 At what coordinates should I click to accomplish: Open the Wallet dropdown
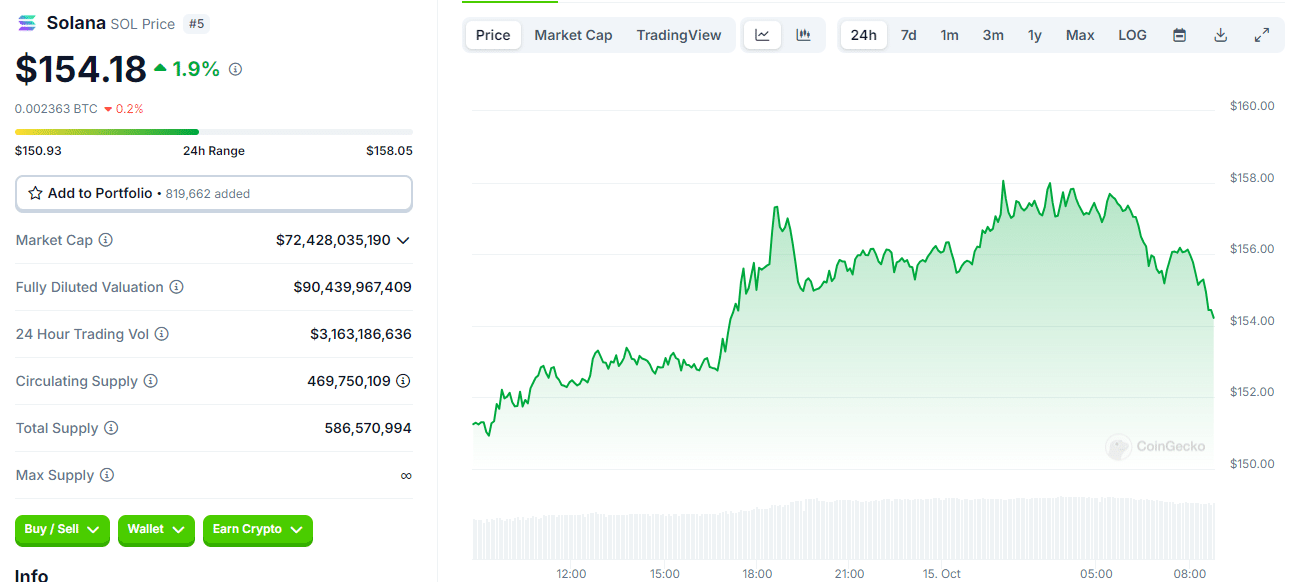(x=156, y=530)
